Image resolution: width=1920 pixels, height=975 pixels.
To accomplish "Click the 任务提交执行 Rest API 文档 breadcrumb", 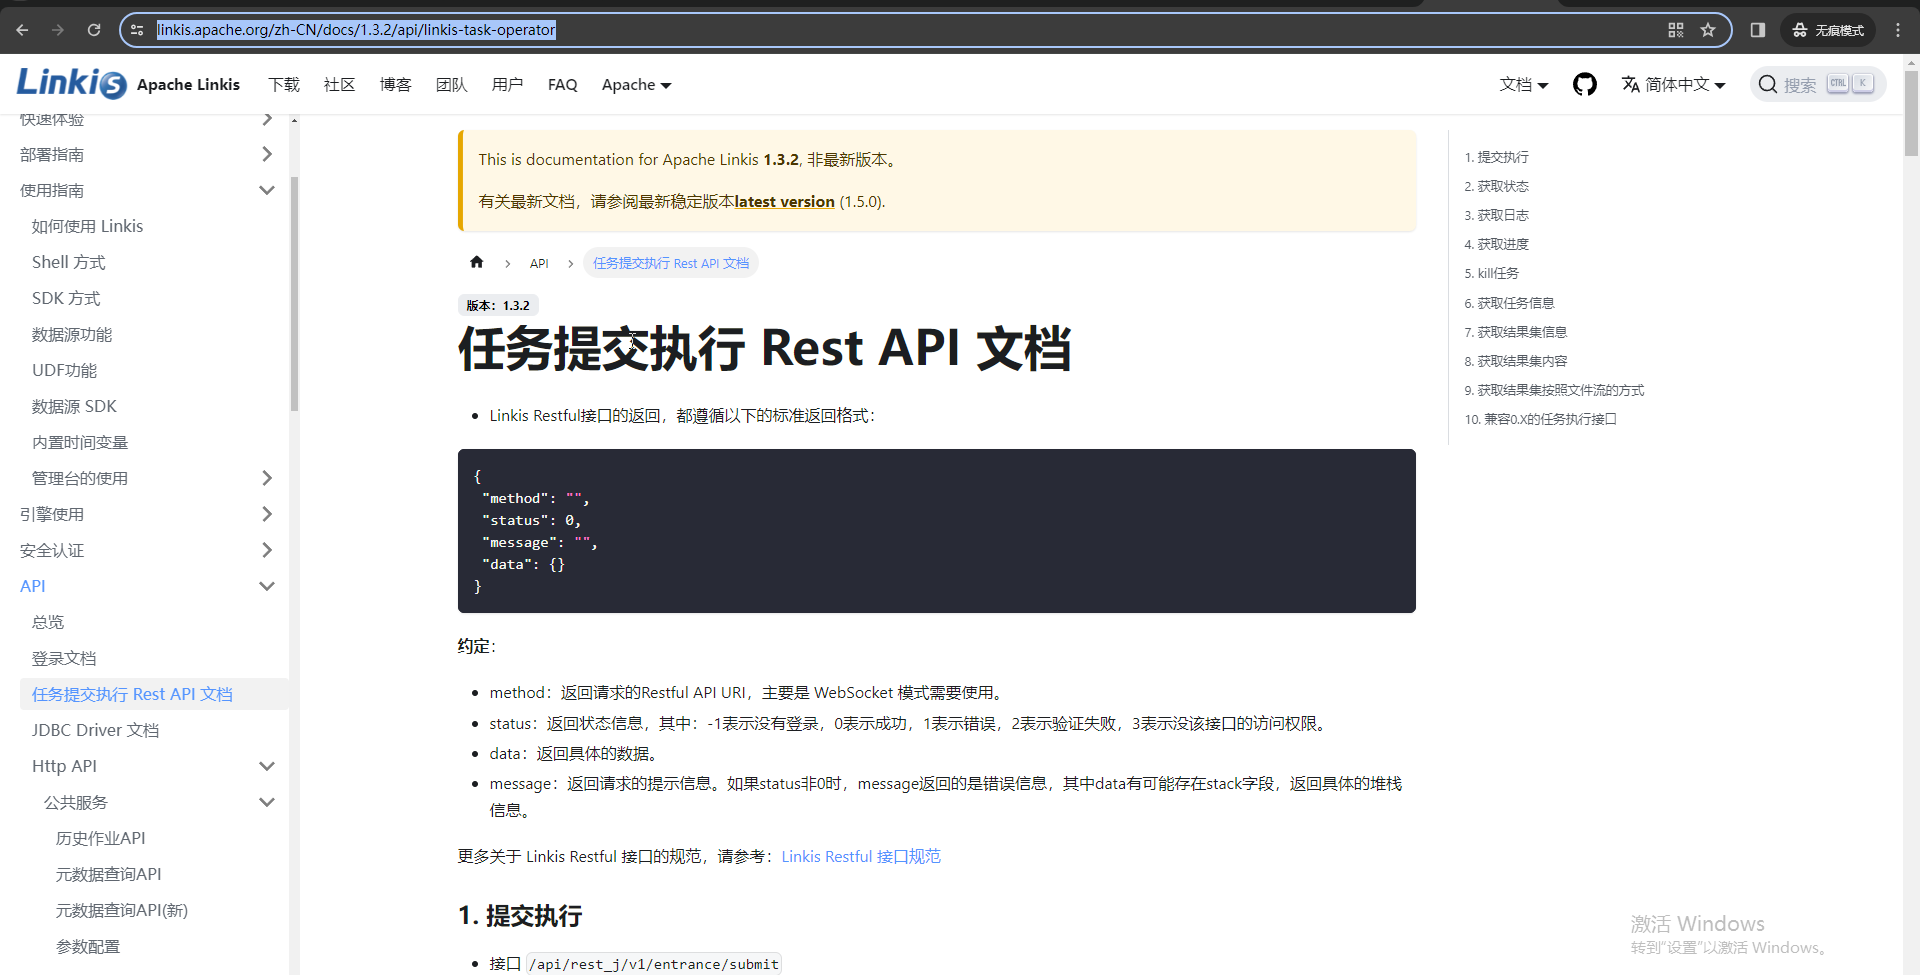I will pyautogui.click(x=671, y=263).
